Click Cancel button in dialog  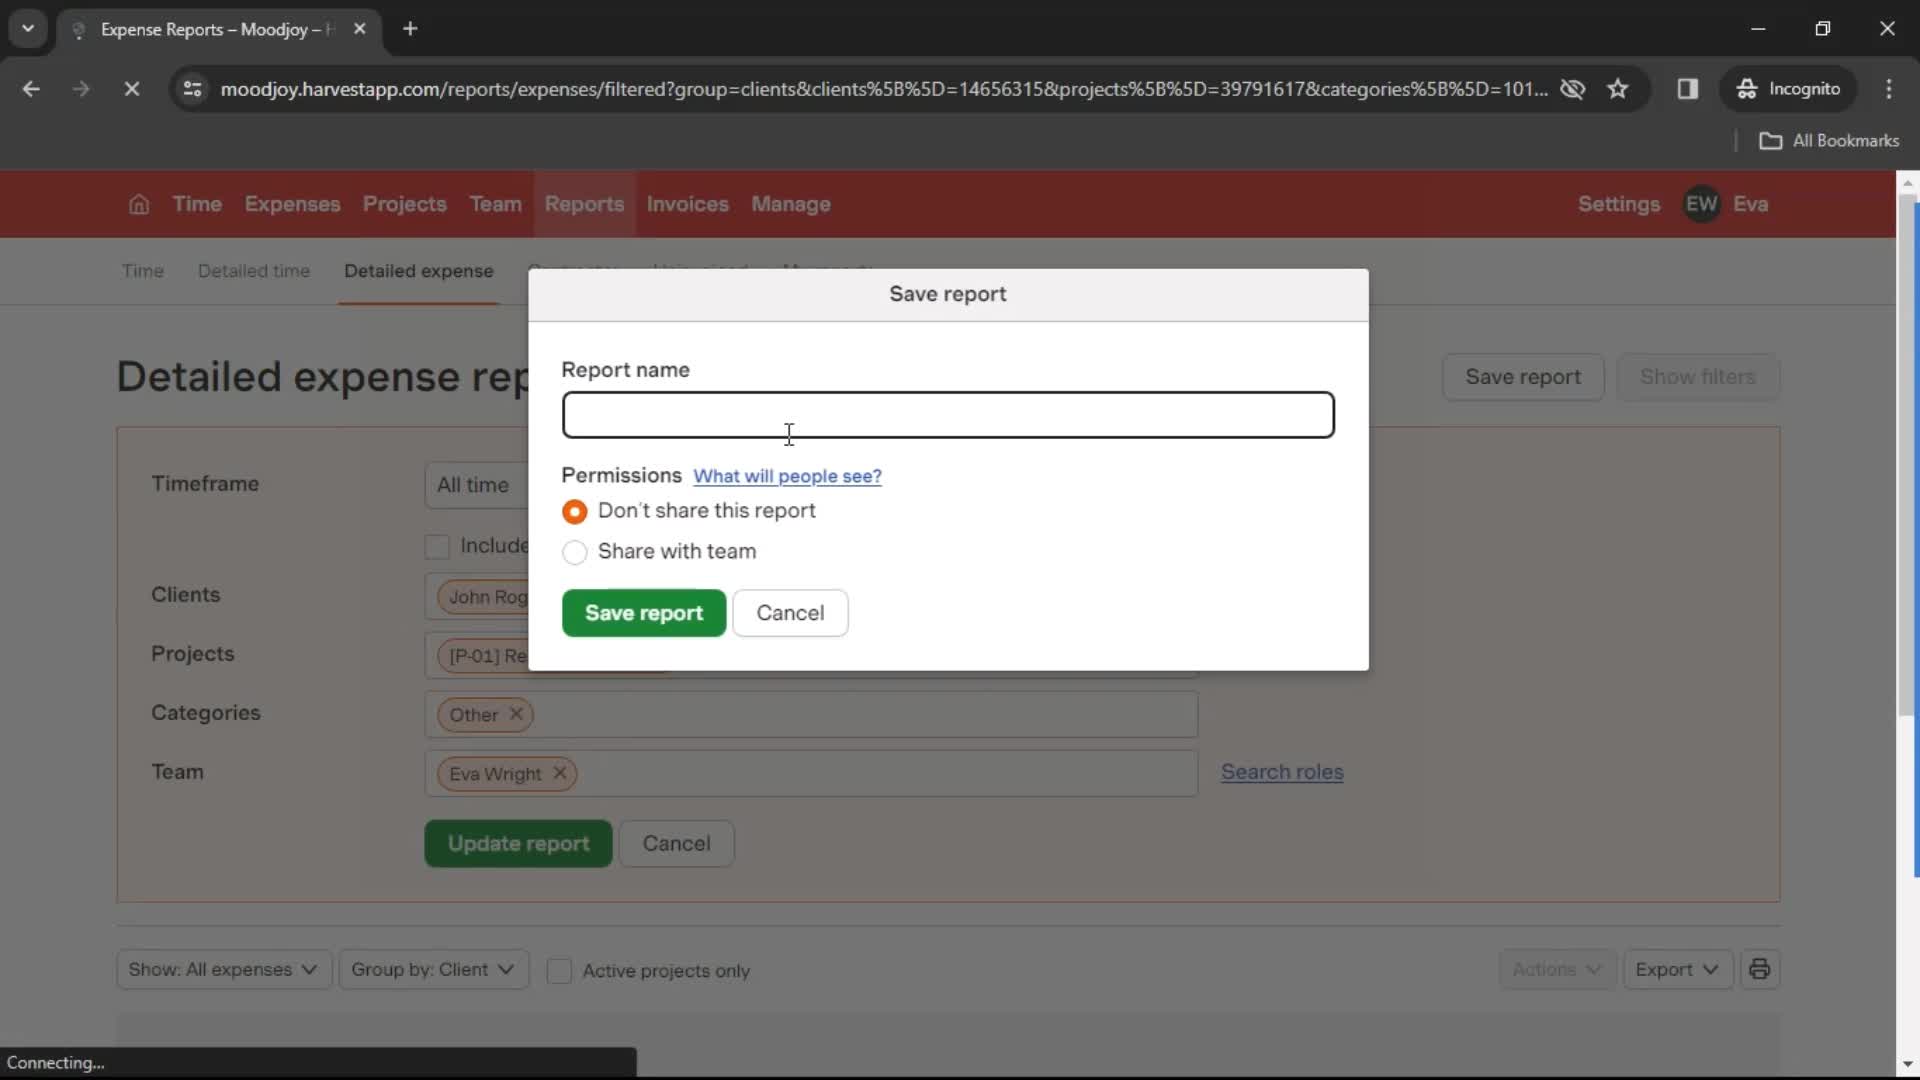pos(790,612)
